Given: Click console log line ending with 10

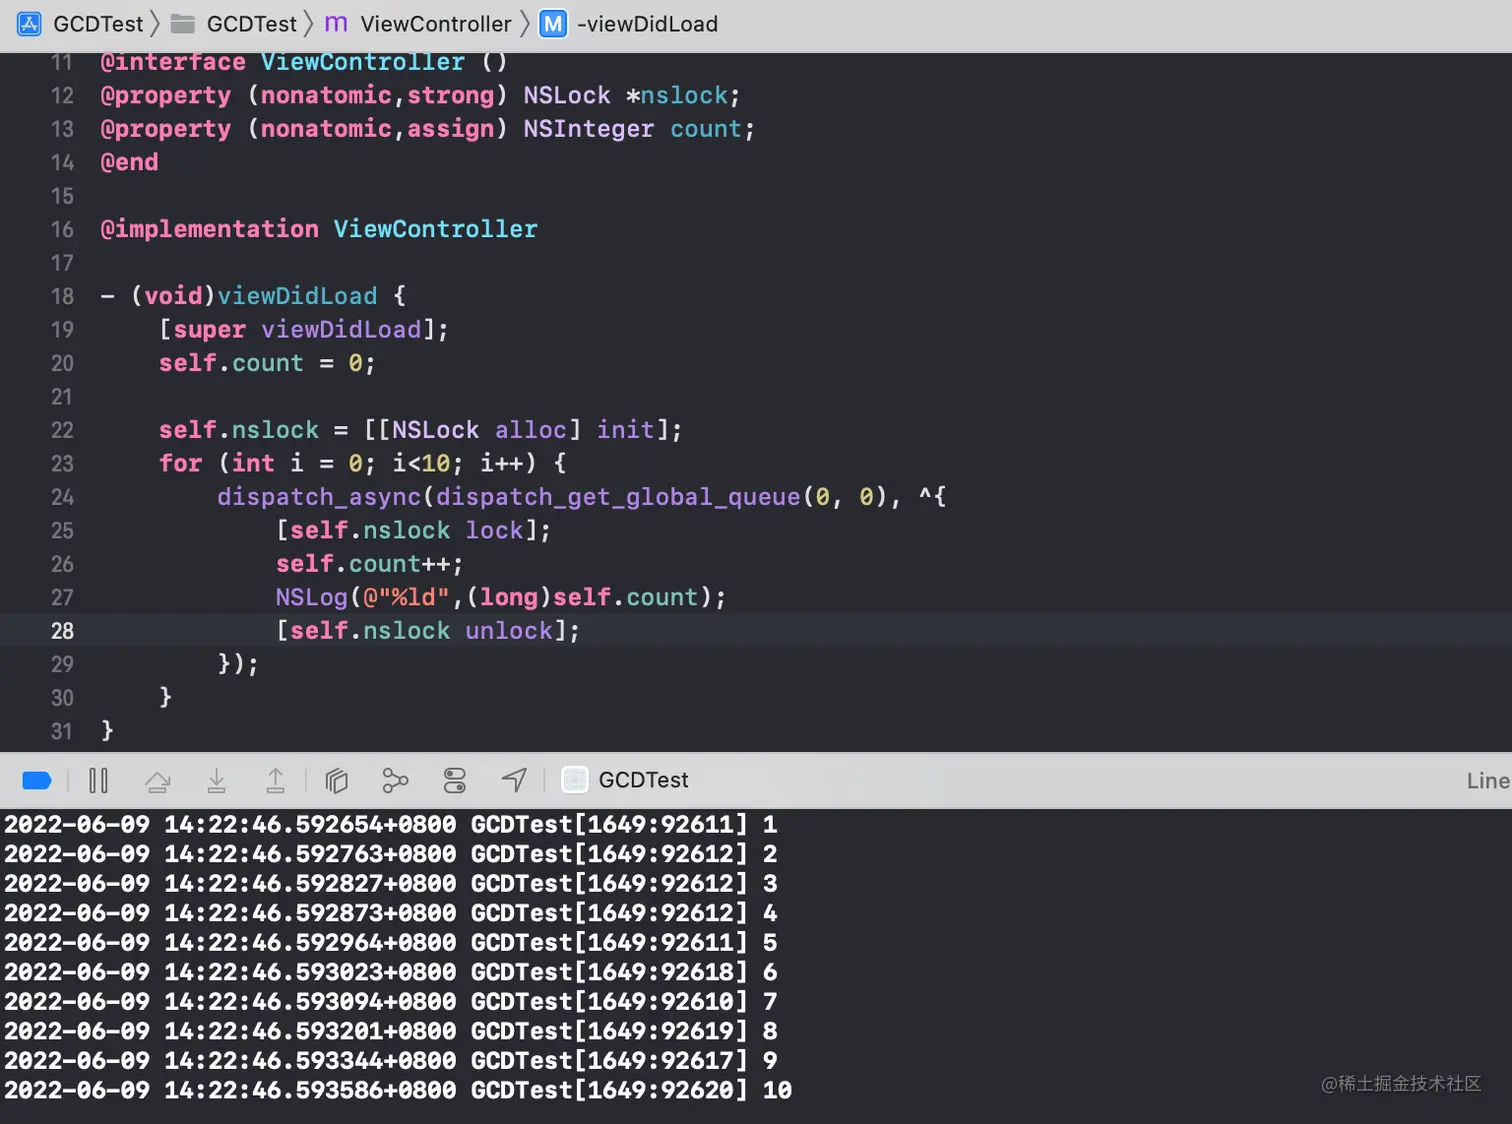Looking at the screenshot, I should (398, 1090).
